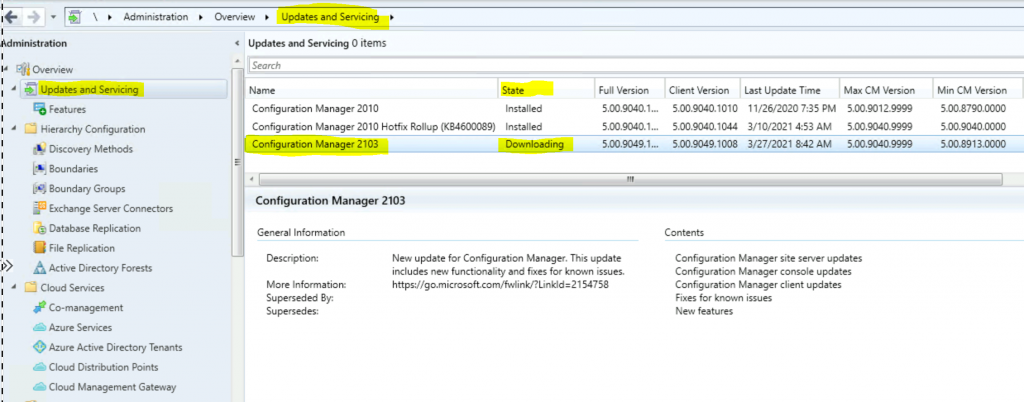Sort by the Client Version column header
The width and height of the screenshot is (1024, 402).
point(702,90)
